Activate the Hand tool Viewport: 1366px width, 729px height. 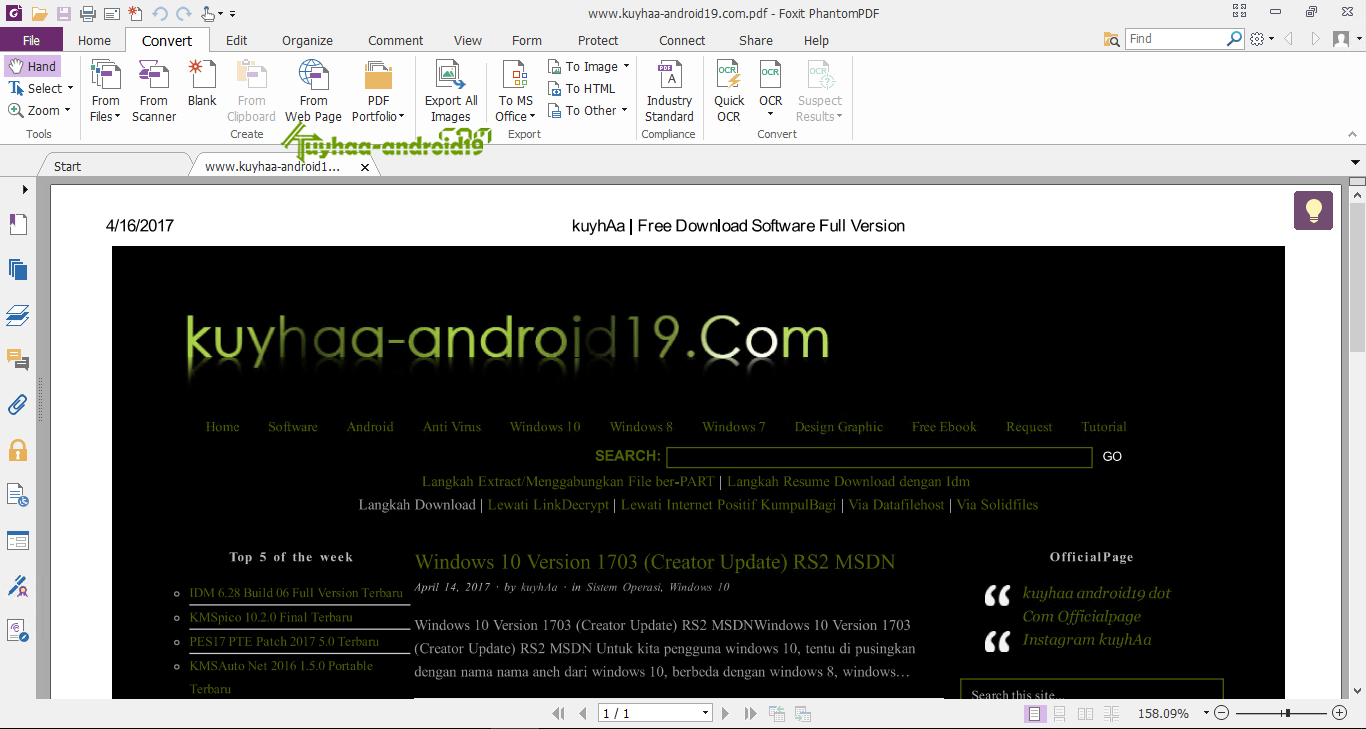click(x=33, y=66)
